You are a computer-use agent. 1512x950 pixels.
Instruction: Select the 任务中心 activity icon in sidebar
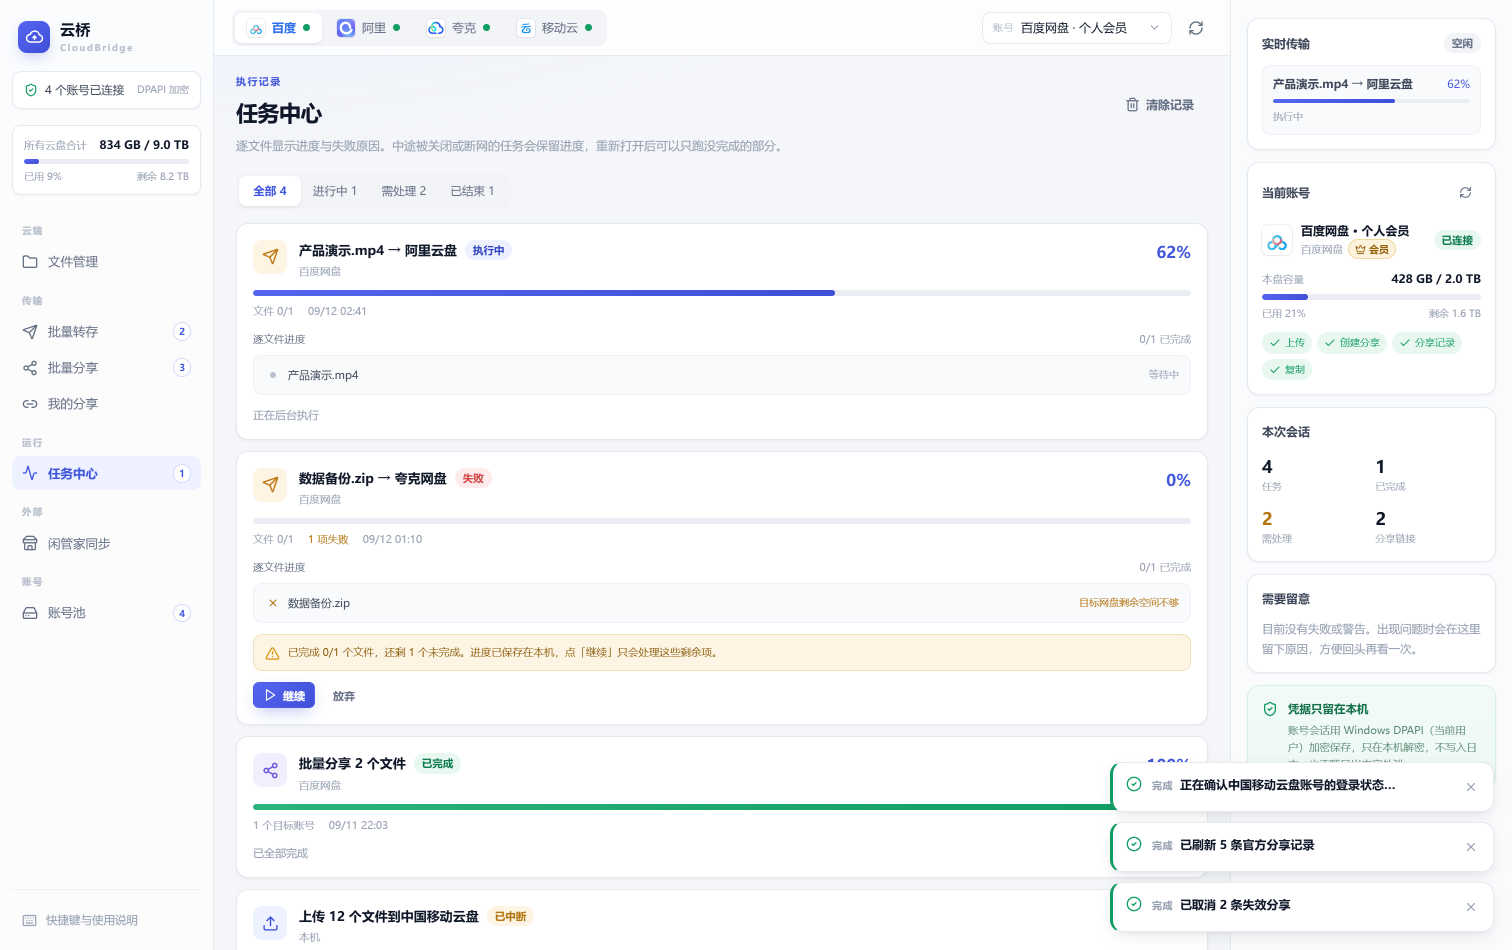30,474
